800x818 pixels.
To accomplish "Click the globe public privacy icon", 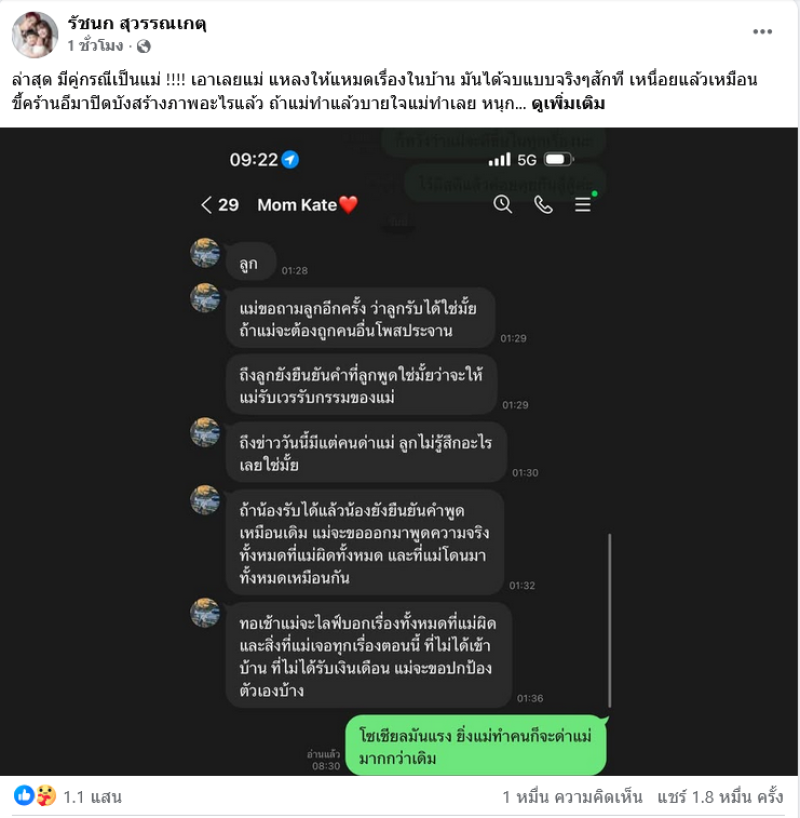I will pos(144,46).
